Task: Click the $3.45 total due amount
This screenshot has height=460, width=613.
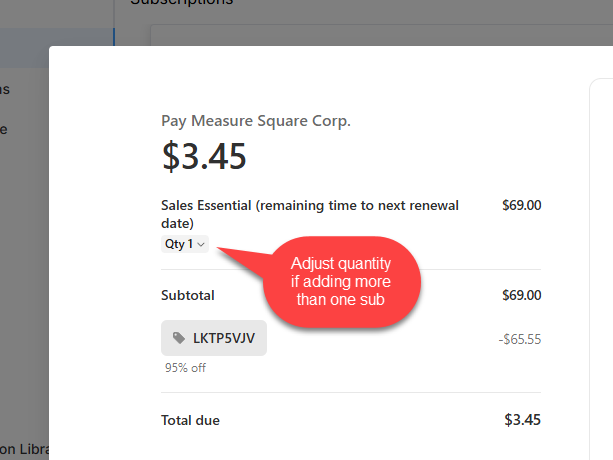Action: coord(522,420)
